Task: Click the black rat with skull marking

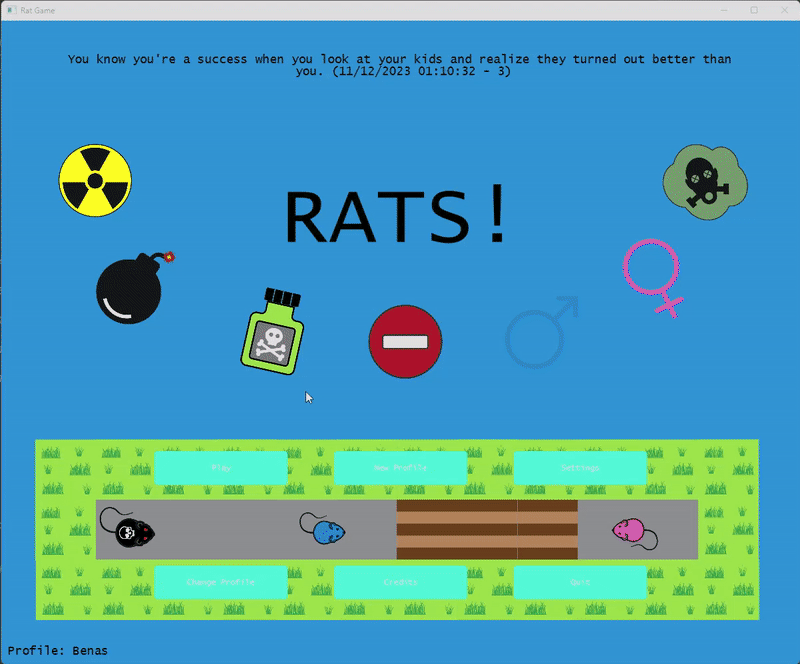Action: click(x=133, y=533)
